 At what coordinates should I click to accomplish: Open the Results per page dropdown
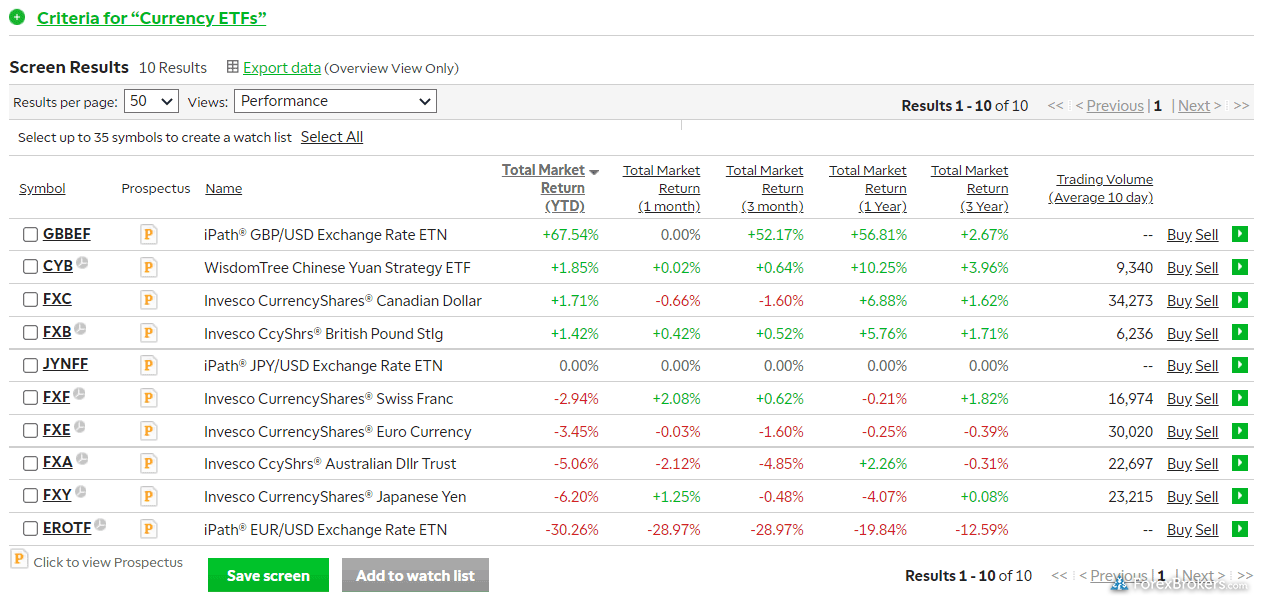point(151,101)
